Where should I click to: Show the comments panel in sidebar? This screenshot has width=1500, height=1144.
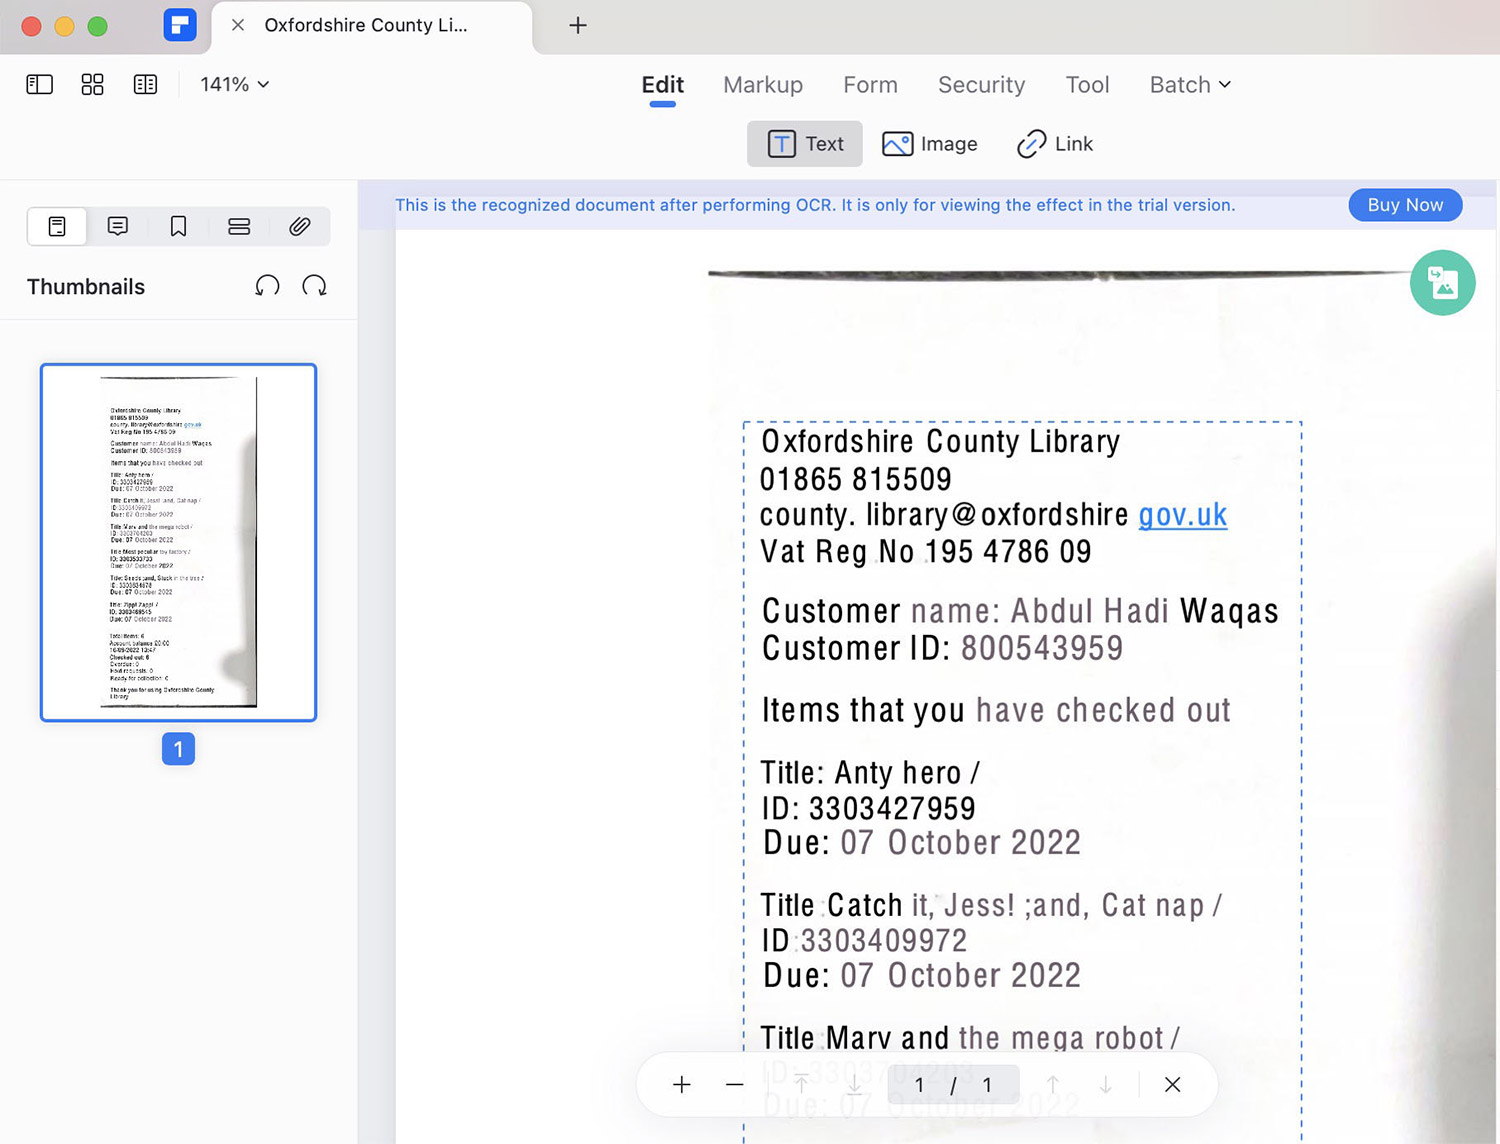pos(118,226)
